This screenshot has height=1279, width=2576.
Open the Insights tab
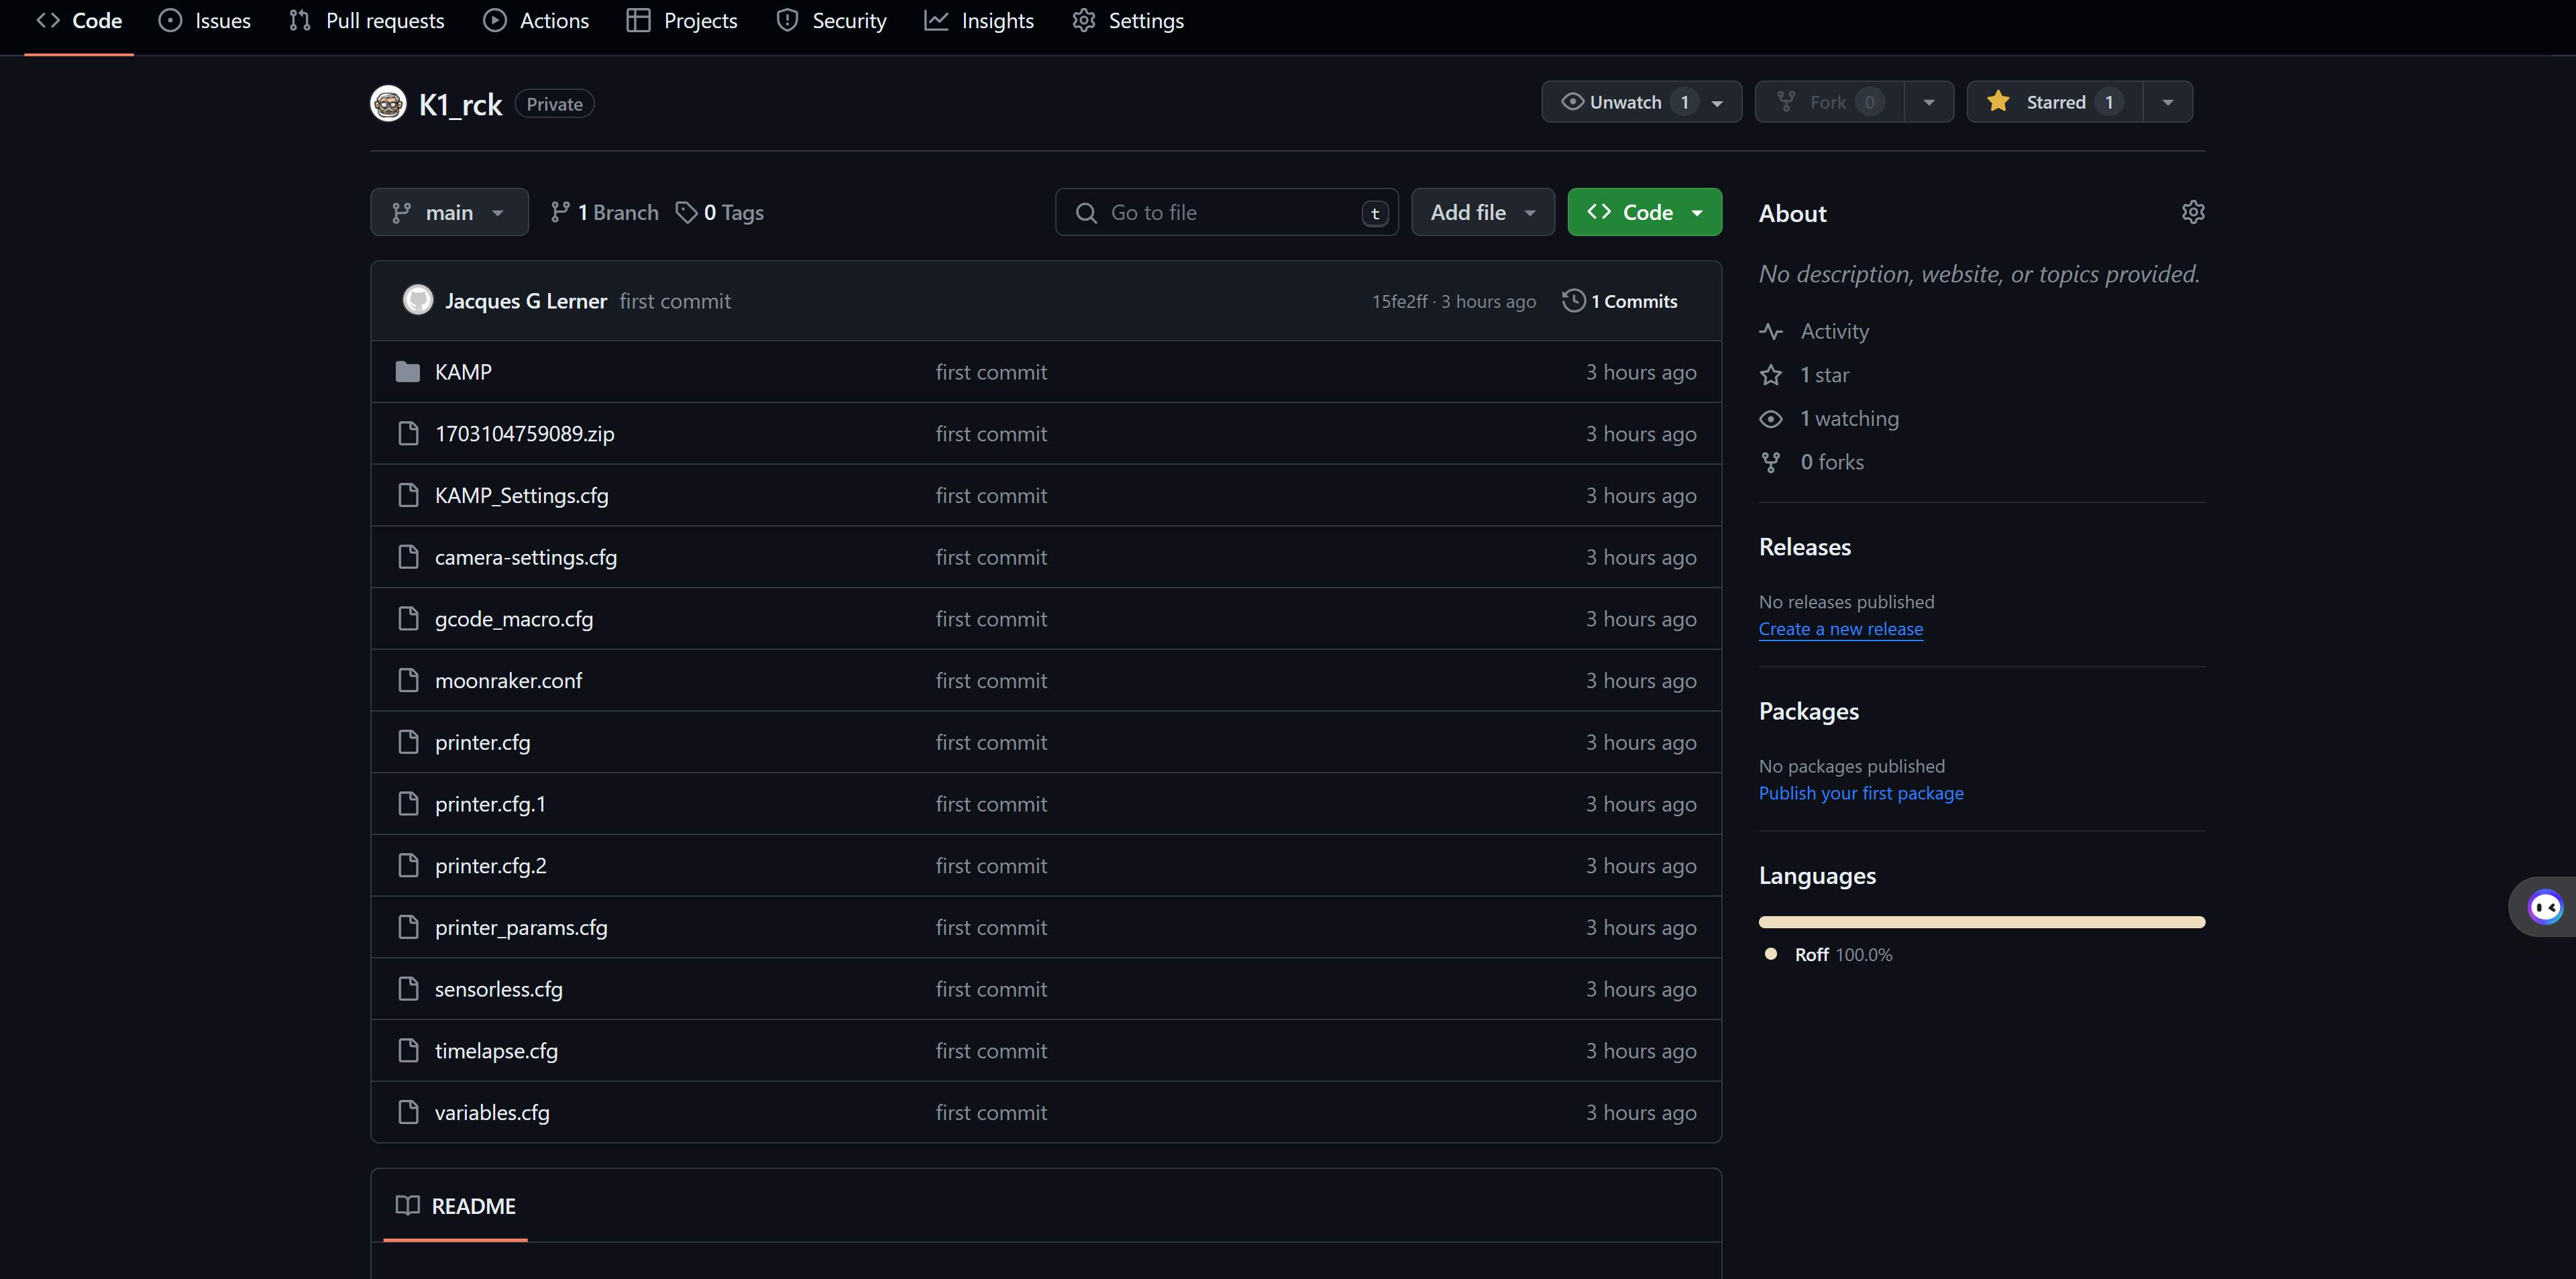979,21
